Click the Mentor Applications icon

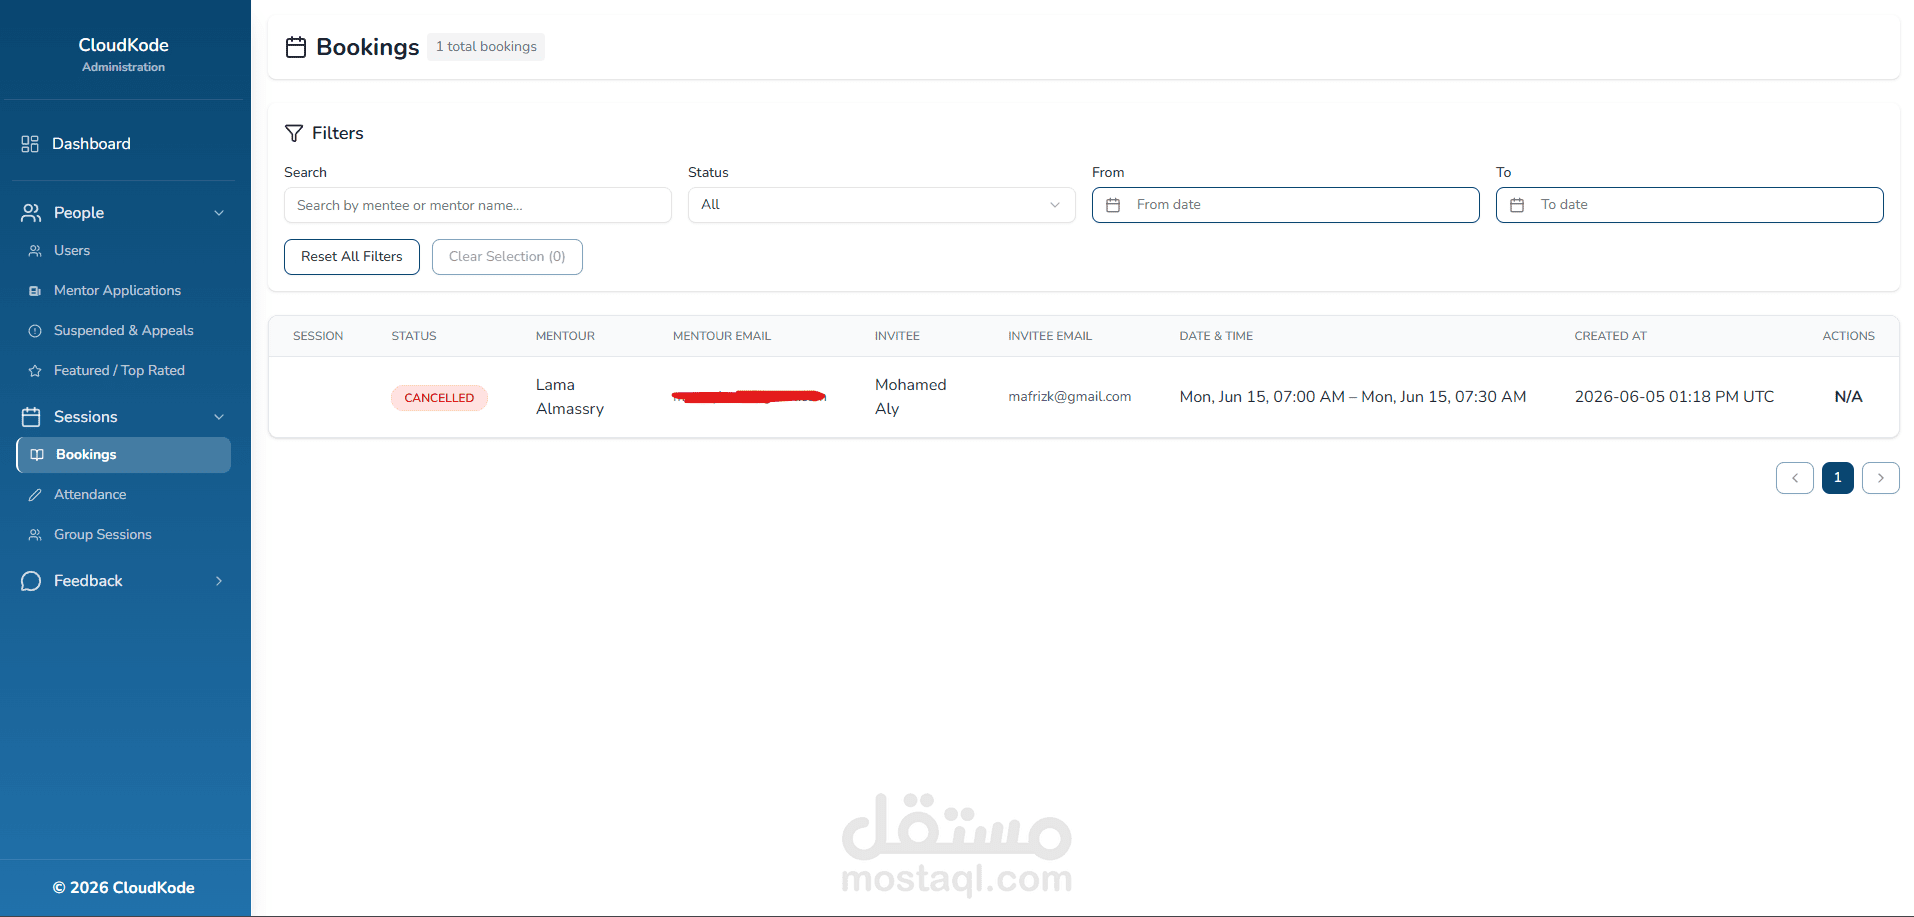tap(35, 291)
